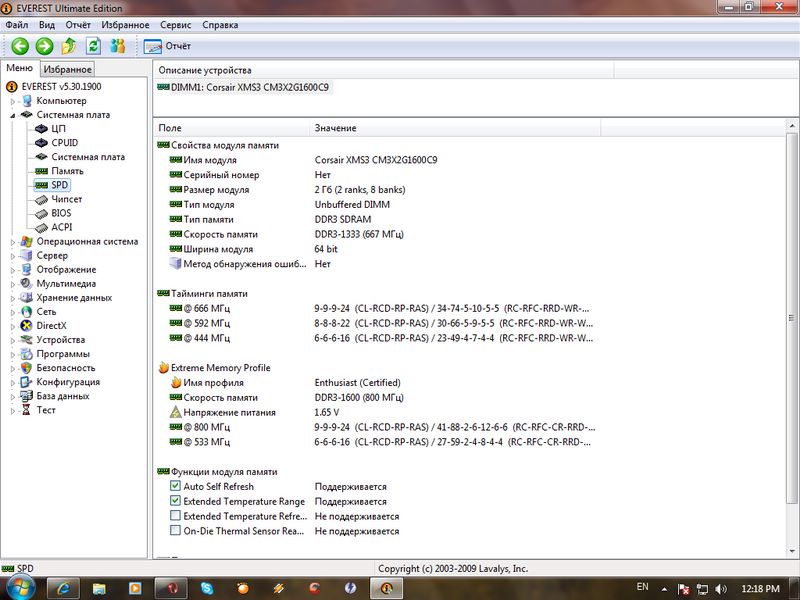Click the Up folder toolbar icon

[69, 46]
